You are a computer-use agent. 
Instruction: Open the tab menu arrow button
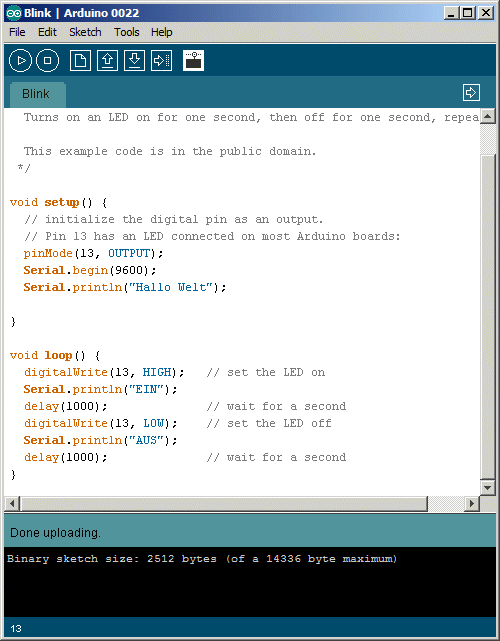point(471,92)
